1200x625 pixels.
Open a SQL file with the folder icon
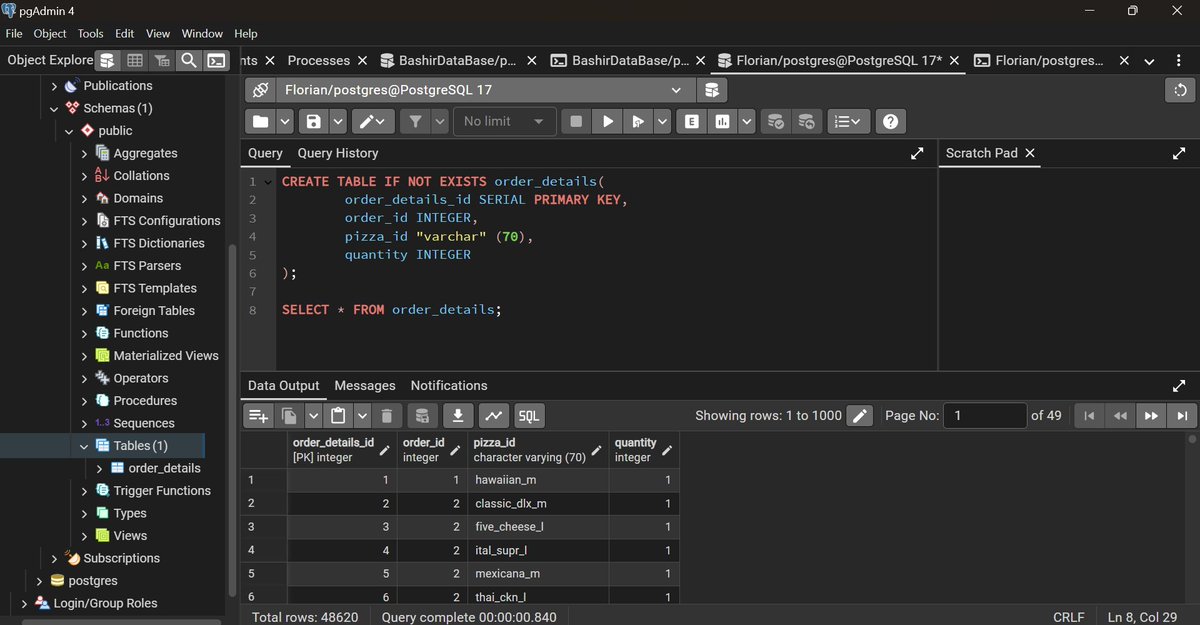(261, 121)
